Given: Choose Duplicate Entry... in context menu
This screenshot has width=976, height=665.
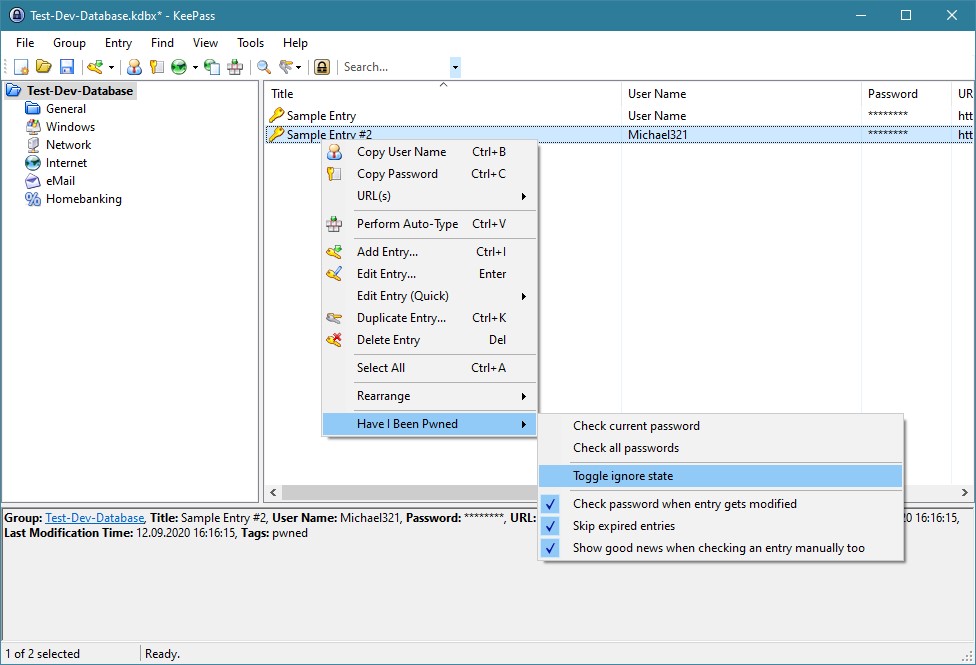Looking at the screenshot, I should pyautogui.click(x=429, y=318).
